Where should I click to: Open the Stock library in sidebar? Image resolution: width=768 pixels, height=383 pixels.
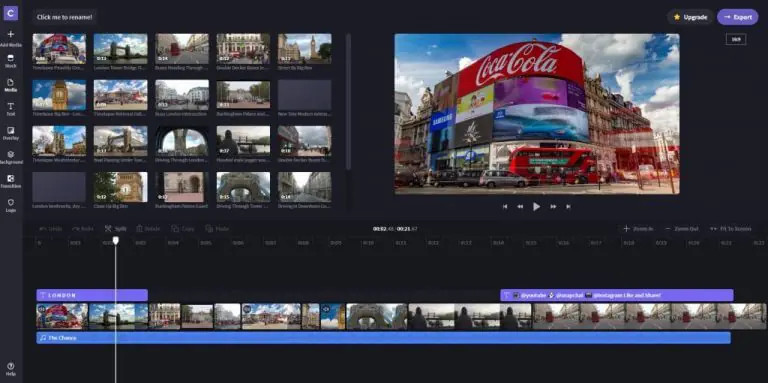pos(11,61)
